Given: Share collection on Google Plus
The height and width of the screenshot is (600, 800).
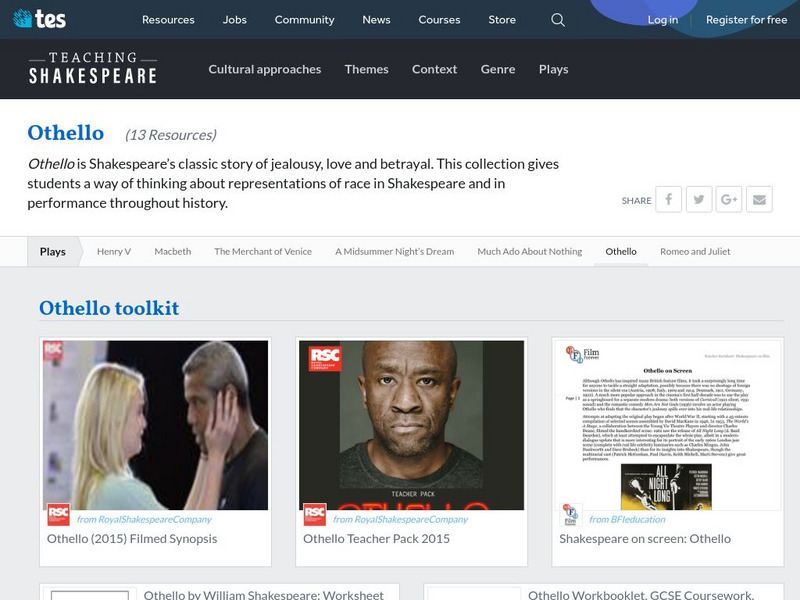Looking at the screenshot, I should coord(729,199).
